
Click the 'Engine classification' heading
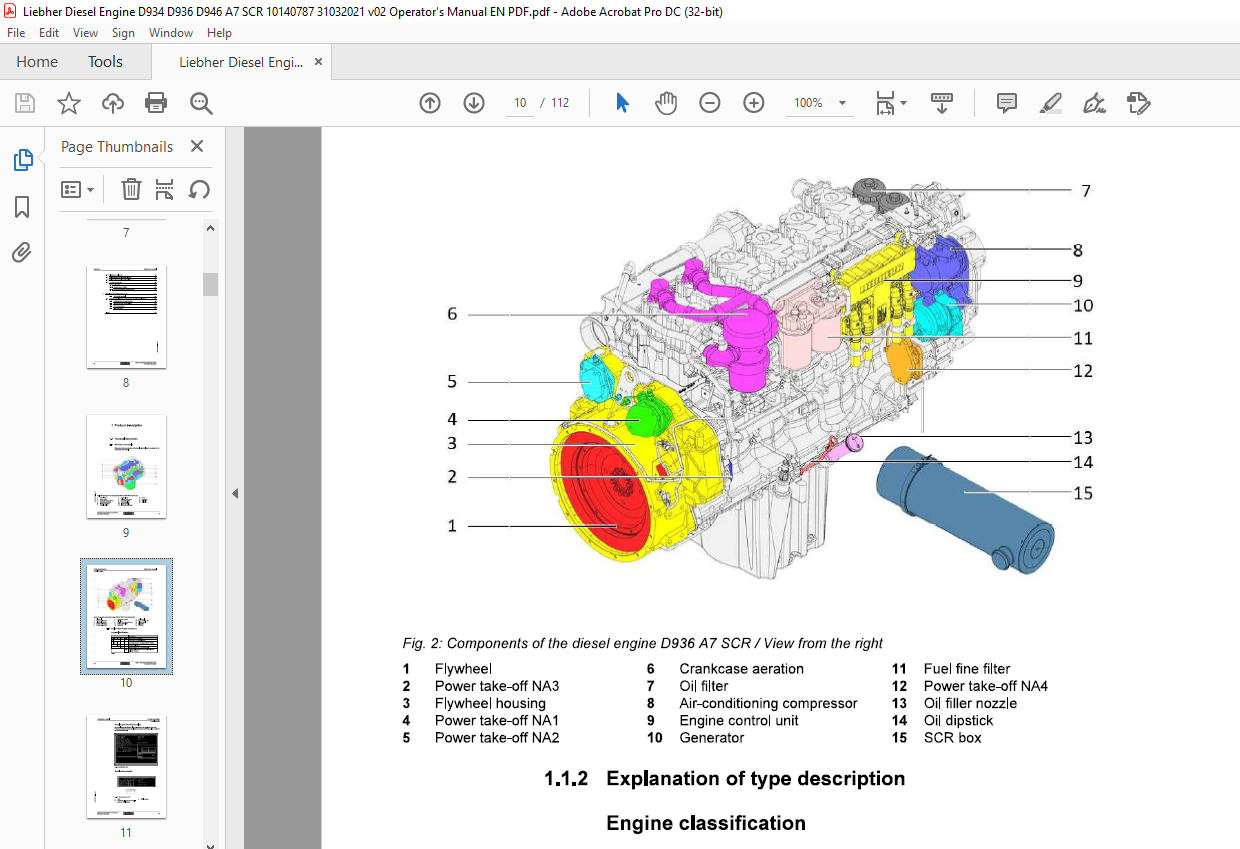click(706, 823)
